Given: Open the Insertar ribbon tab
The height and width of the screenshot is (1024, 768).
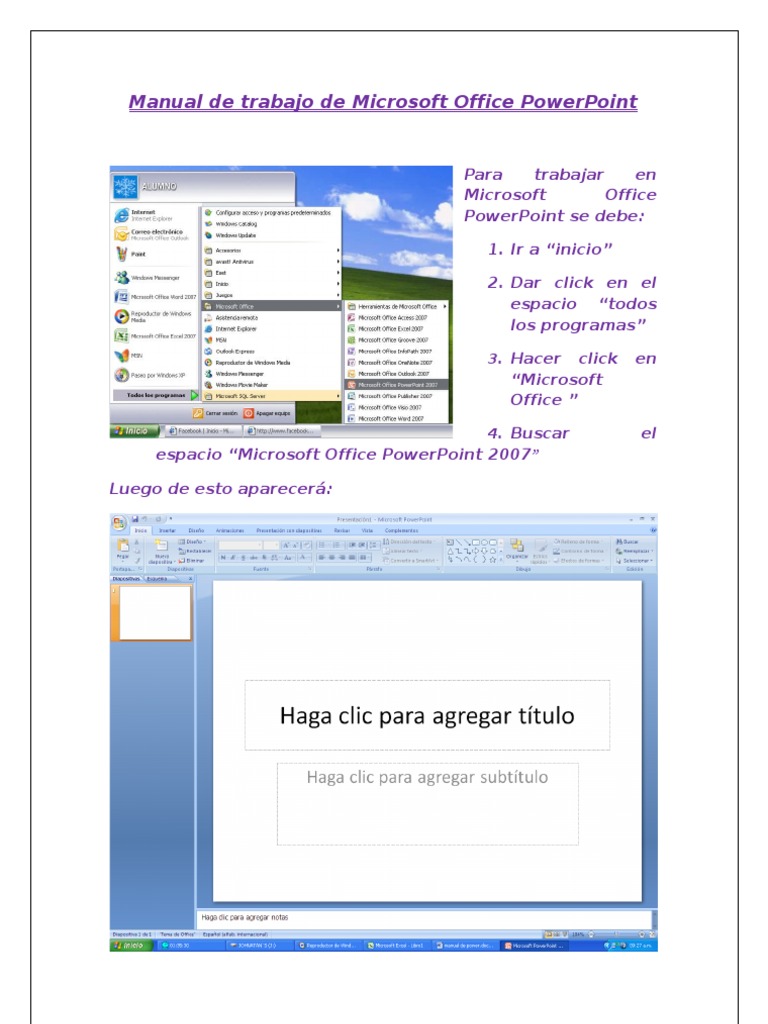Looking at the screenshot, I should click(x=167, y=530).
